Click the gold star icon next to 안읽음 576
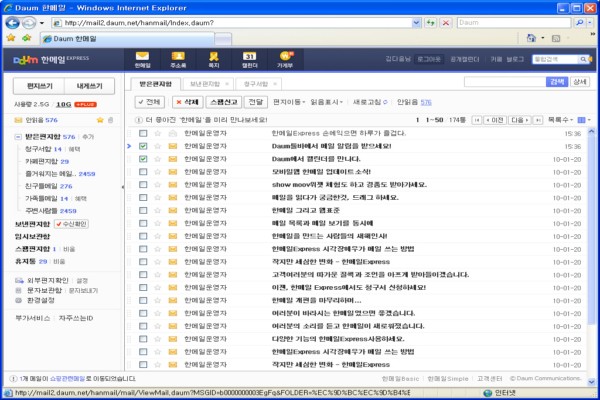The height and width of the screenshot is (400, 600). pyautogui.click(x=100, y=120)
